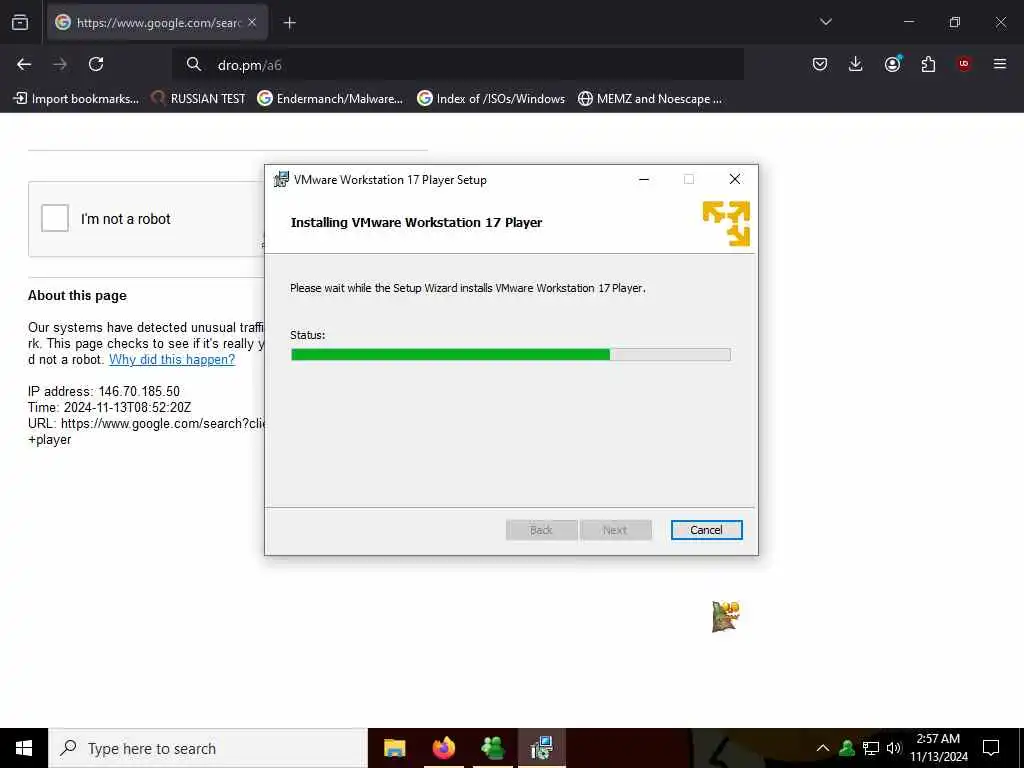The width and height of the screenshot is (1024, 768).
Task: Open the Index of /ISOs/Windows bookmark
Action: 491,99
